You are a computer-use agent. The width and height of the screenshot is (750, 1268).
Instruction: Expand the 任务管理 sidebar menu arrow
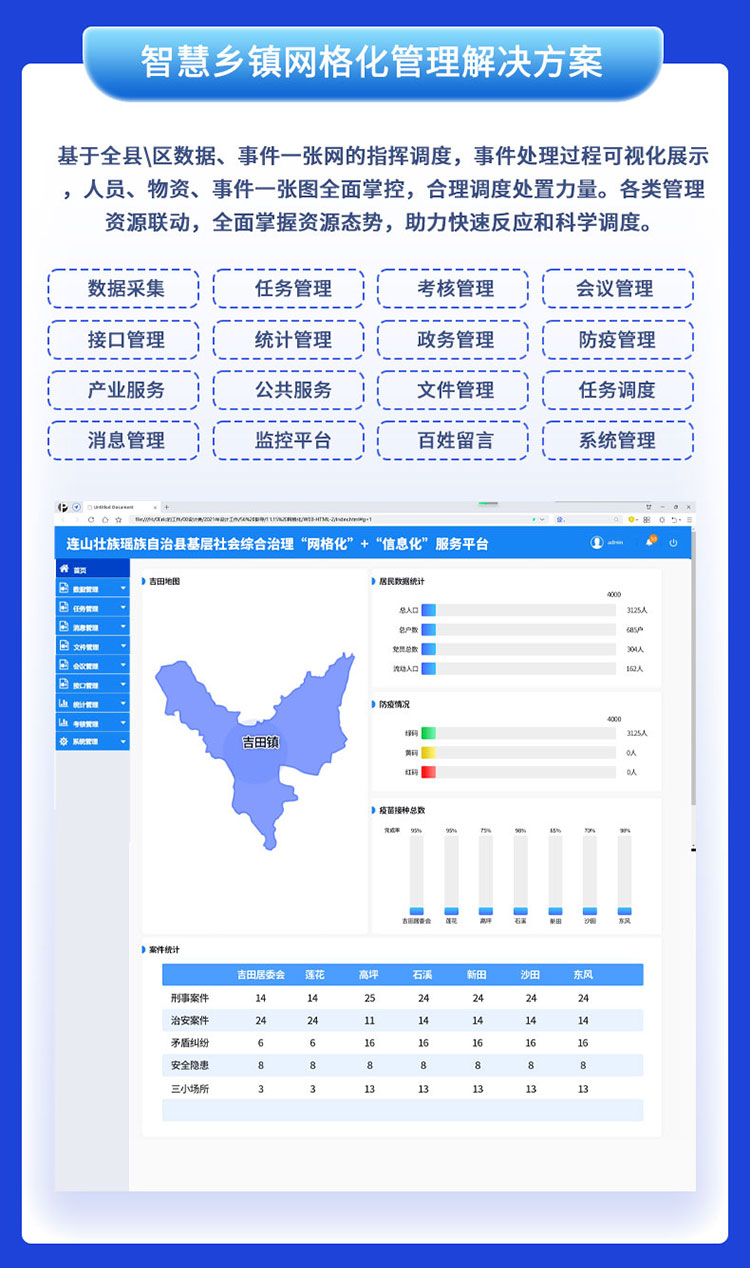pyautogui.click(x=123, y=608)
